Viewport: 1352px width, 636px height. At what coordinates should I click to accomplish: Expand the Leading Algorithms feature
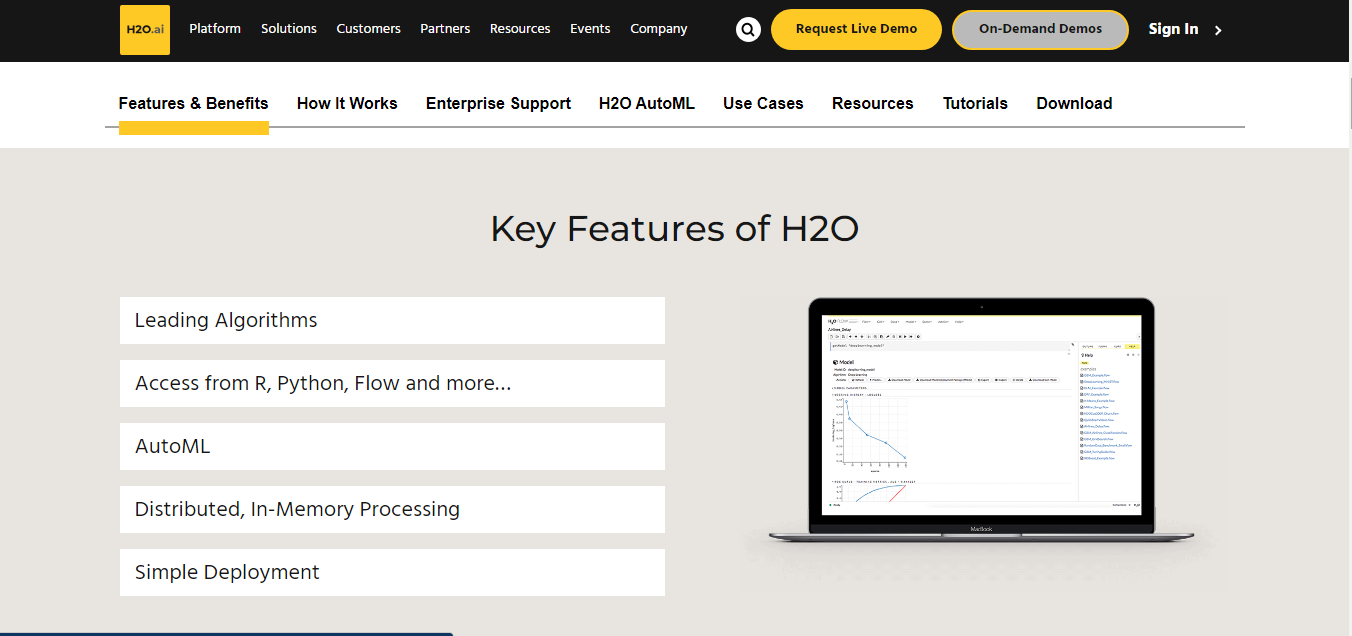click(x=392, y=320)
